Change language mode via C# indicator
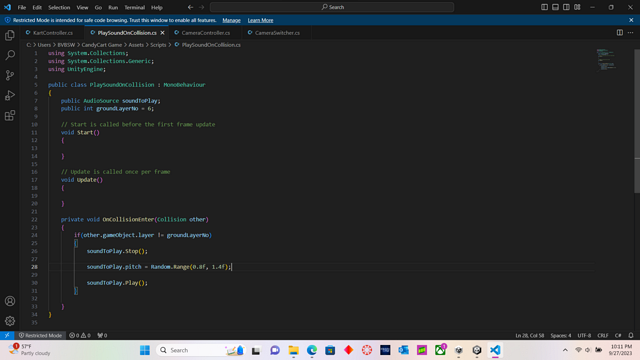The width and height of the screenshot is (640, 360). point(618,335)
